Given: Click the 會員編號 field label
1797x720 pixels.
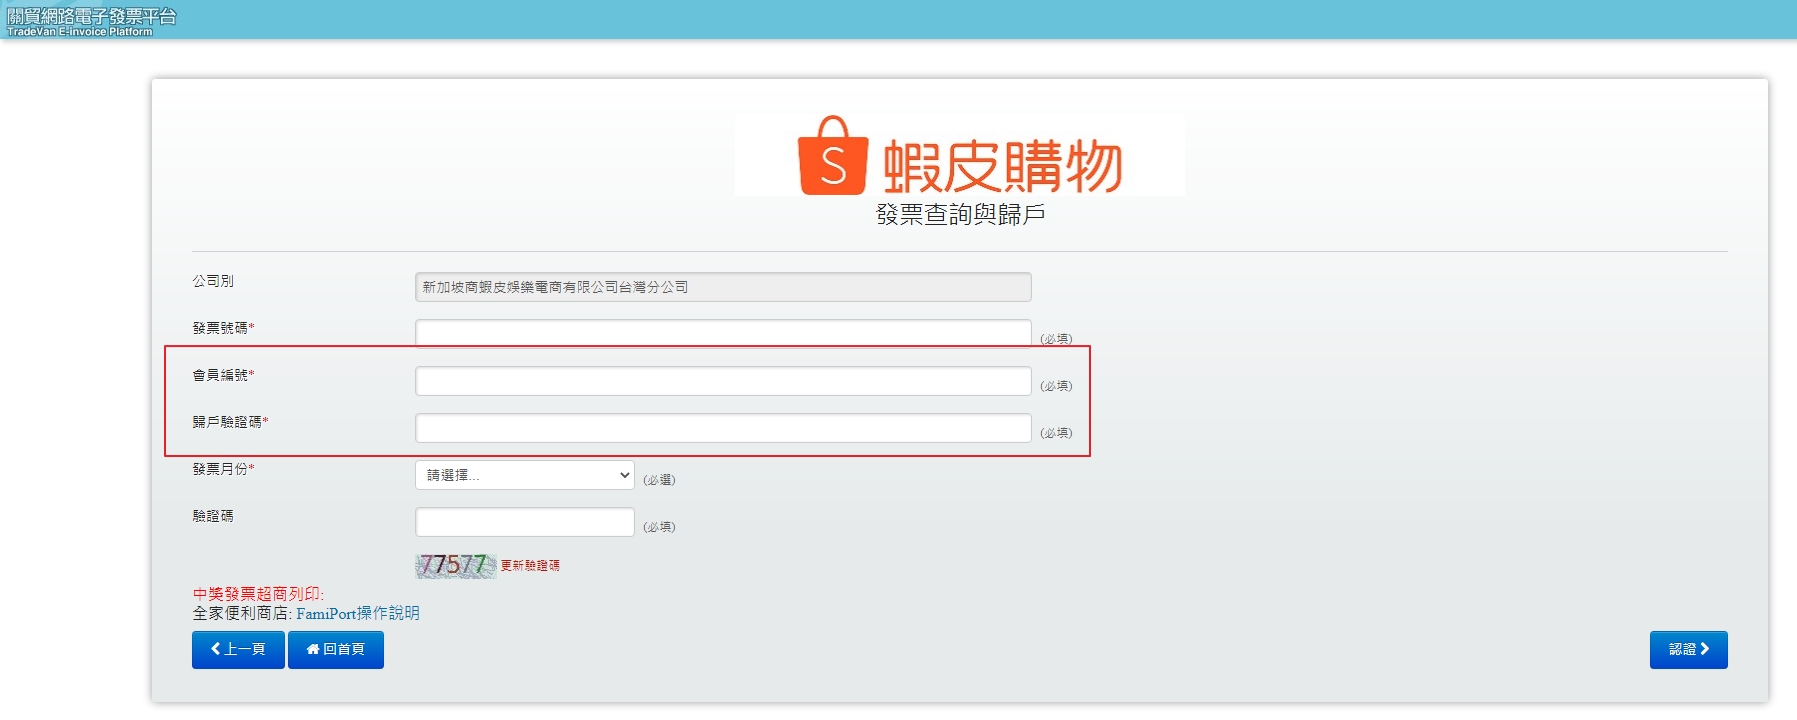Looking at the screenshot, I should pos(222,375).
